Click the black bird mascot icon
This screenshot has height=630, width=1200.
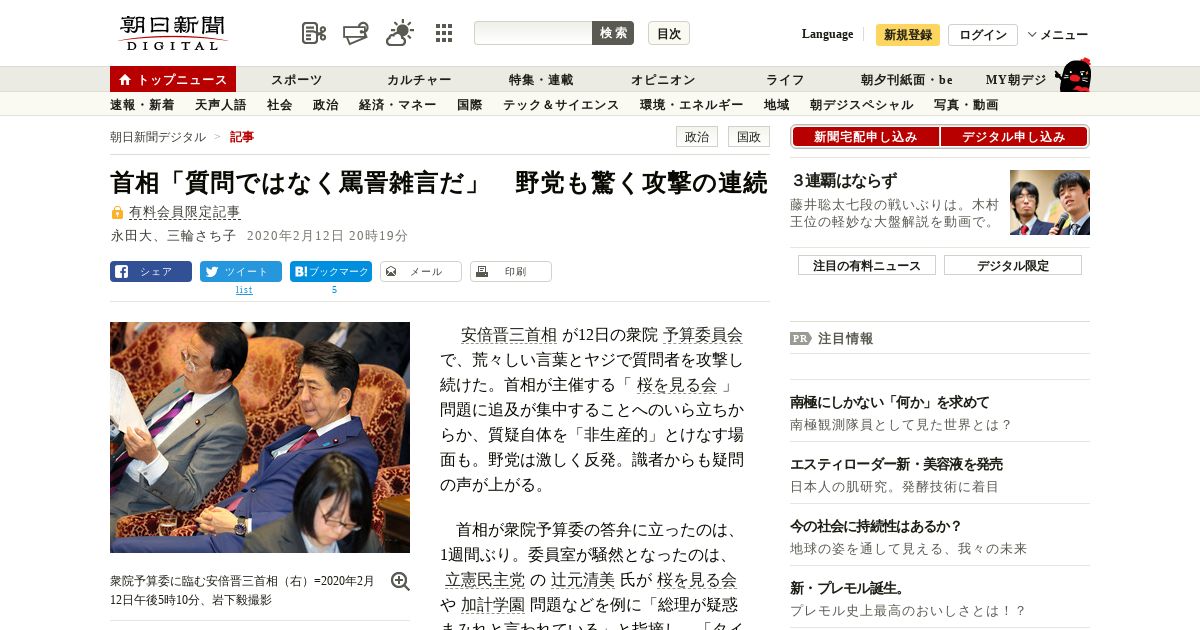[x=1073, y=75]
